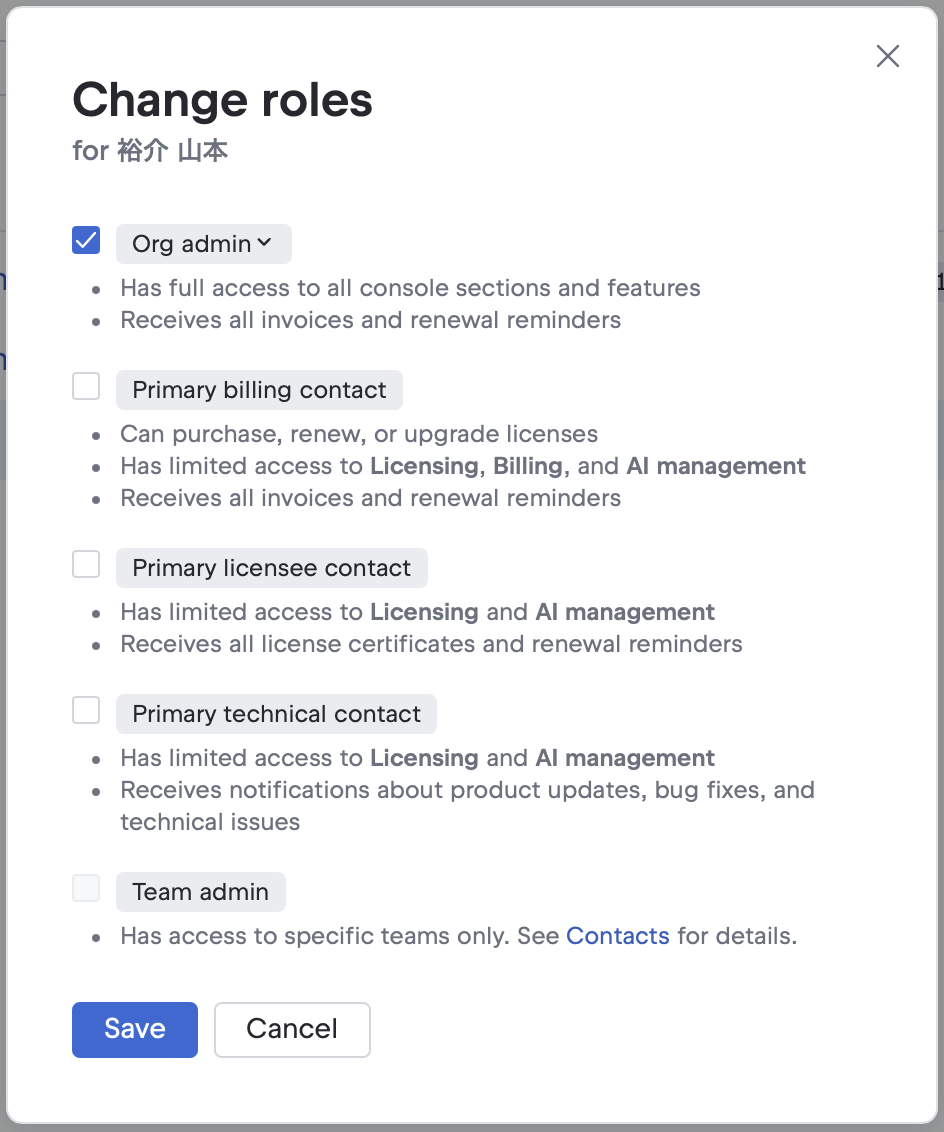Click the Primary licensee contact label
The height and width of the screenshot is (1132, 944).
coord(271,568)
